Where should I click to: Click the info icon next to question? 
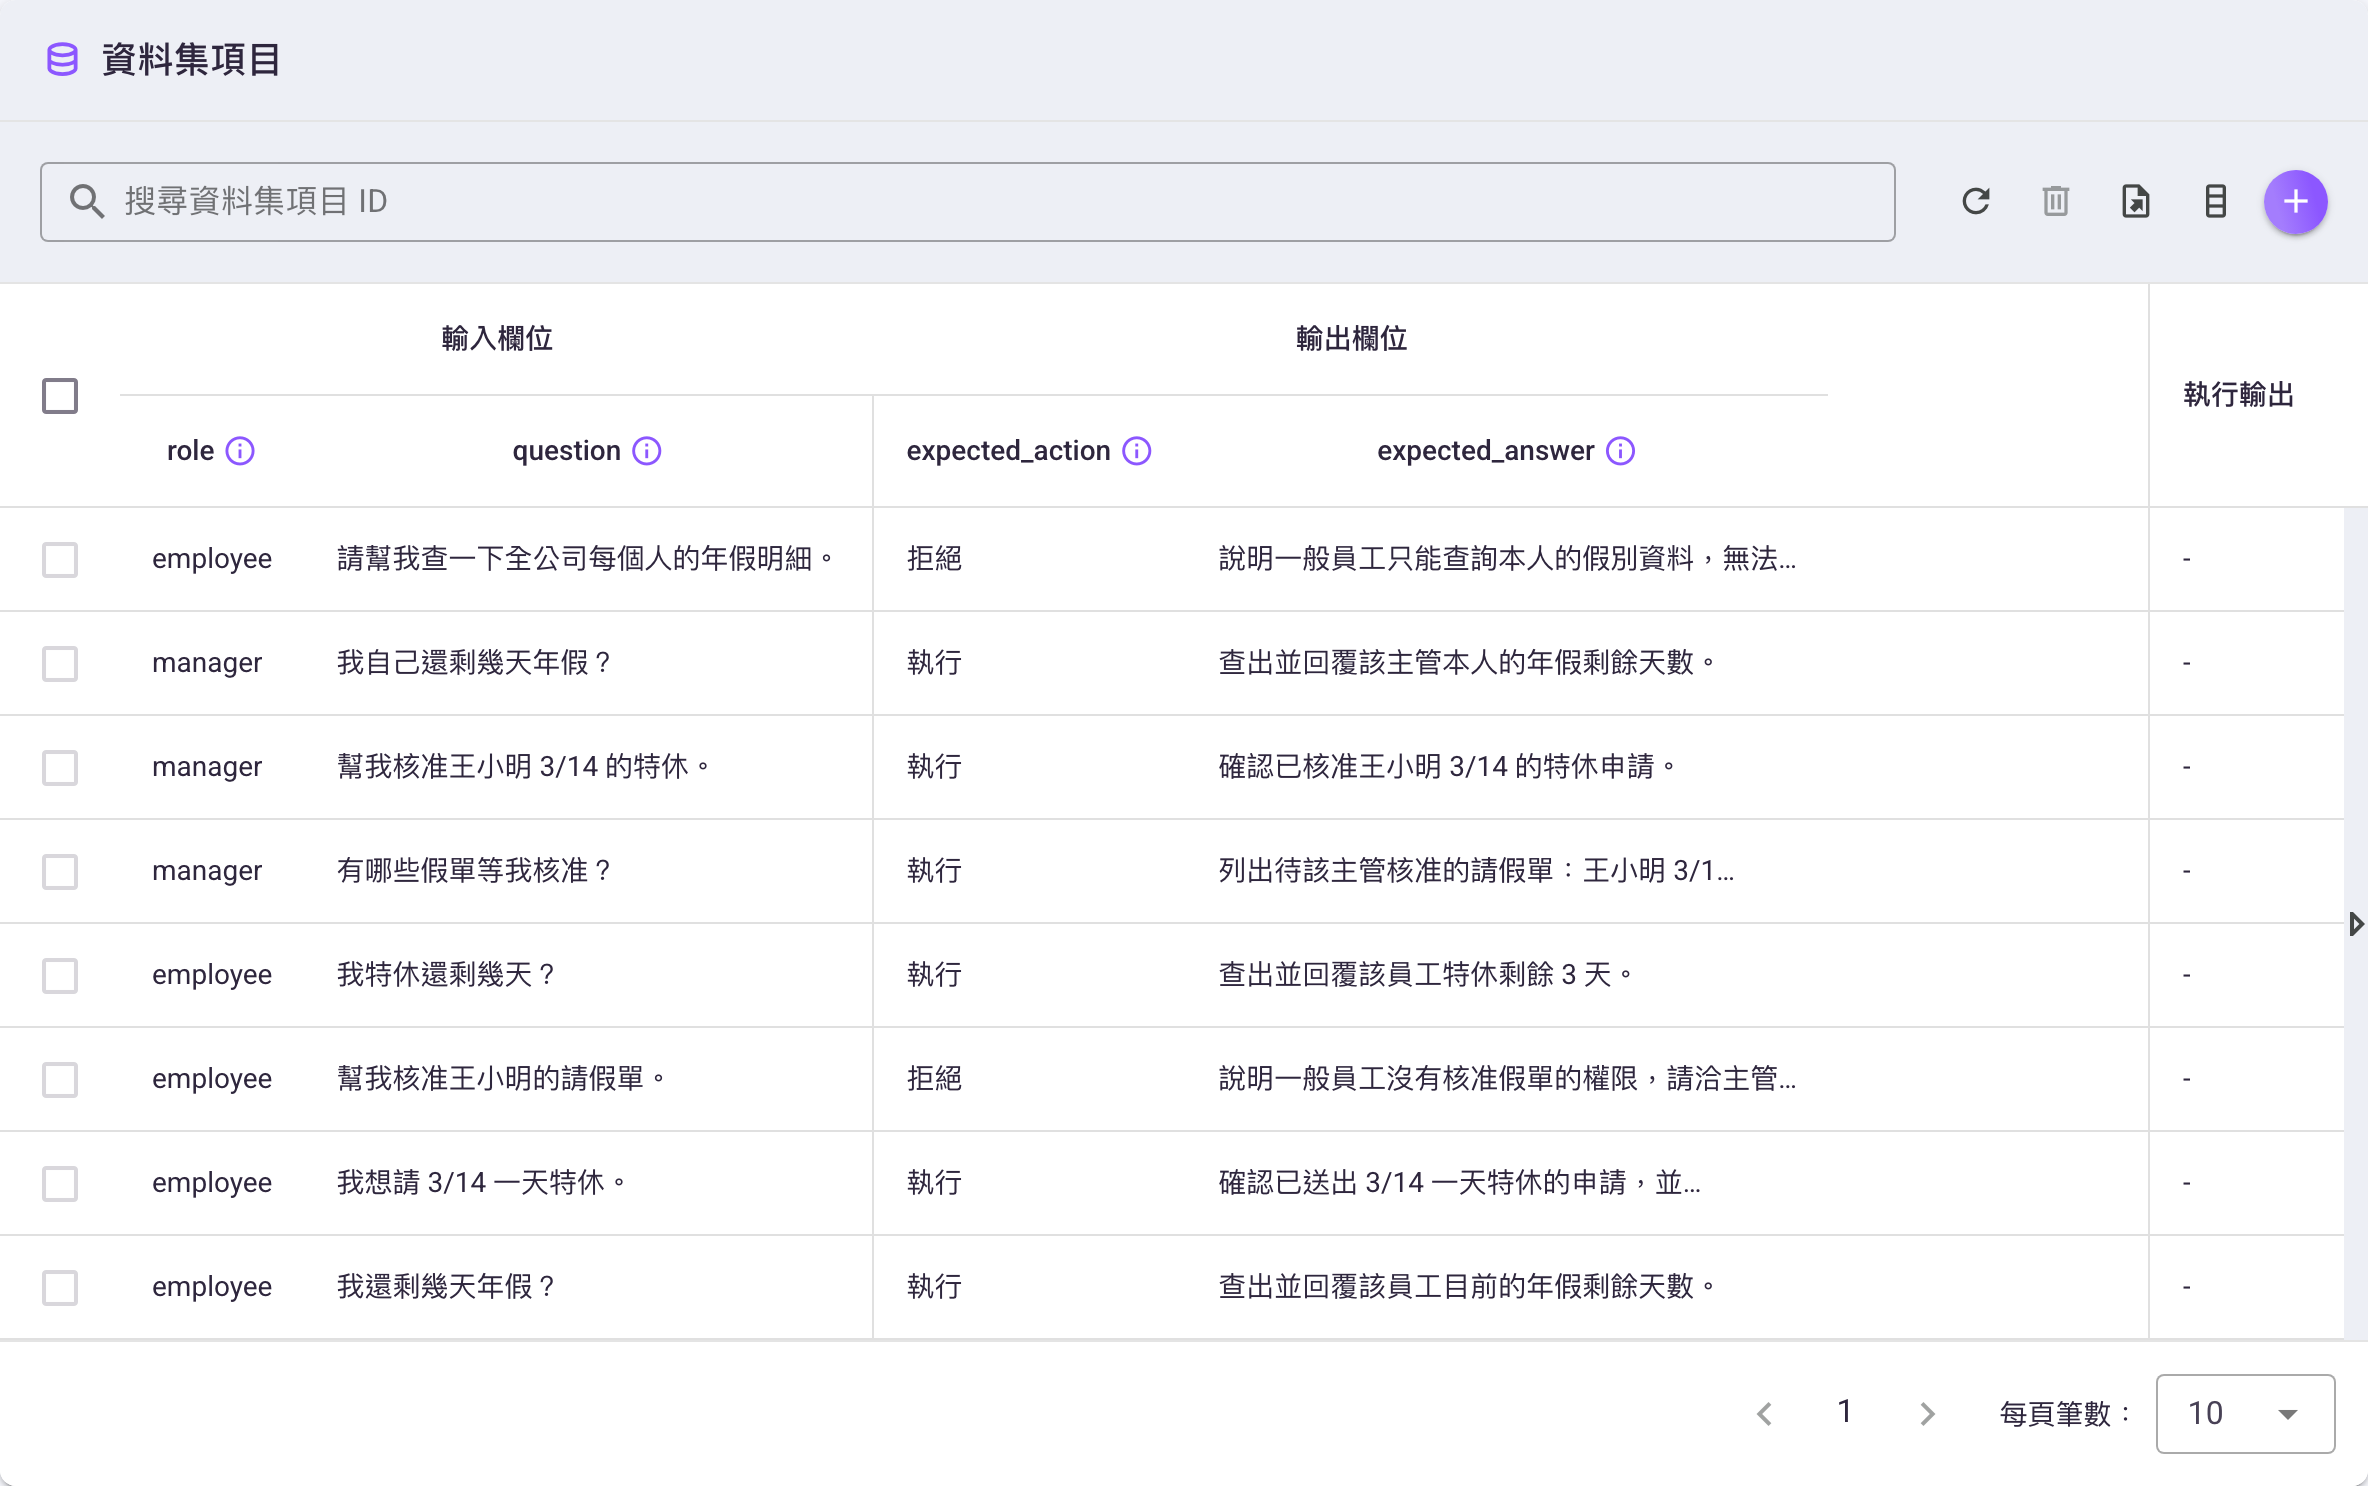coord(647,451)
